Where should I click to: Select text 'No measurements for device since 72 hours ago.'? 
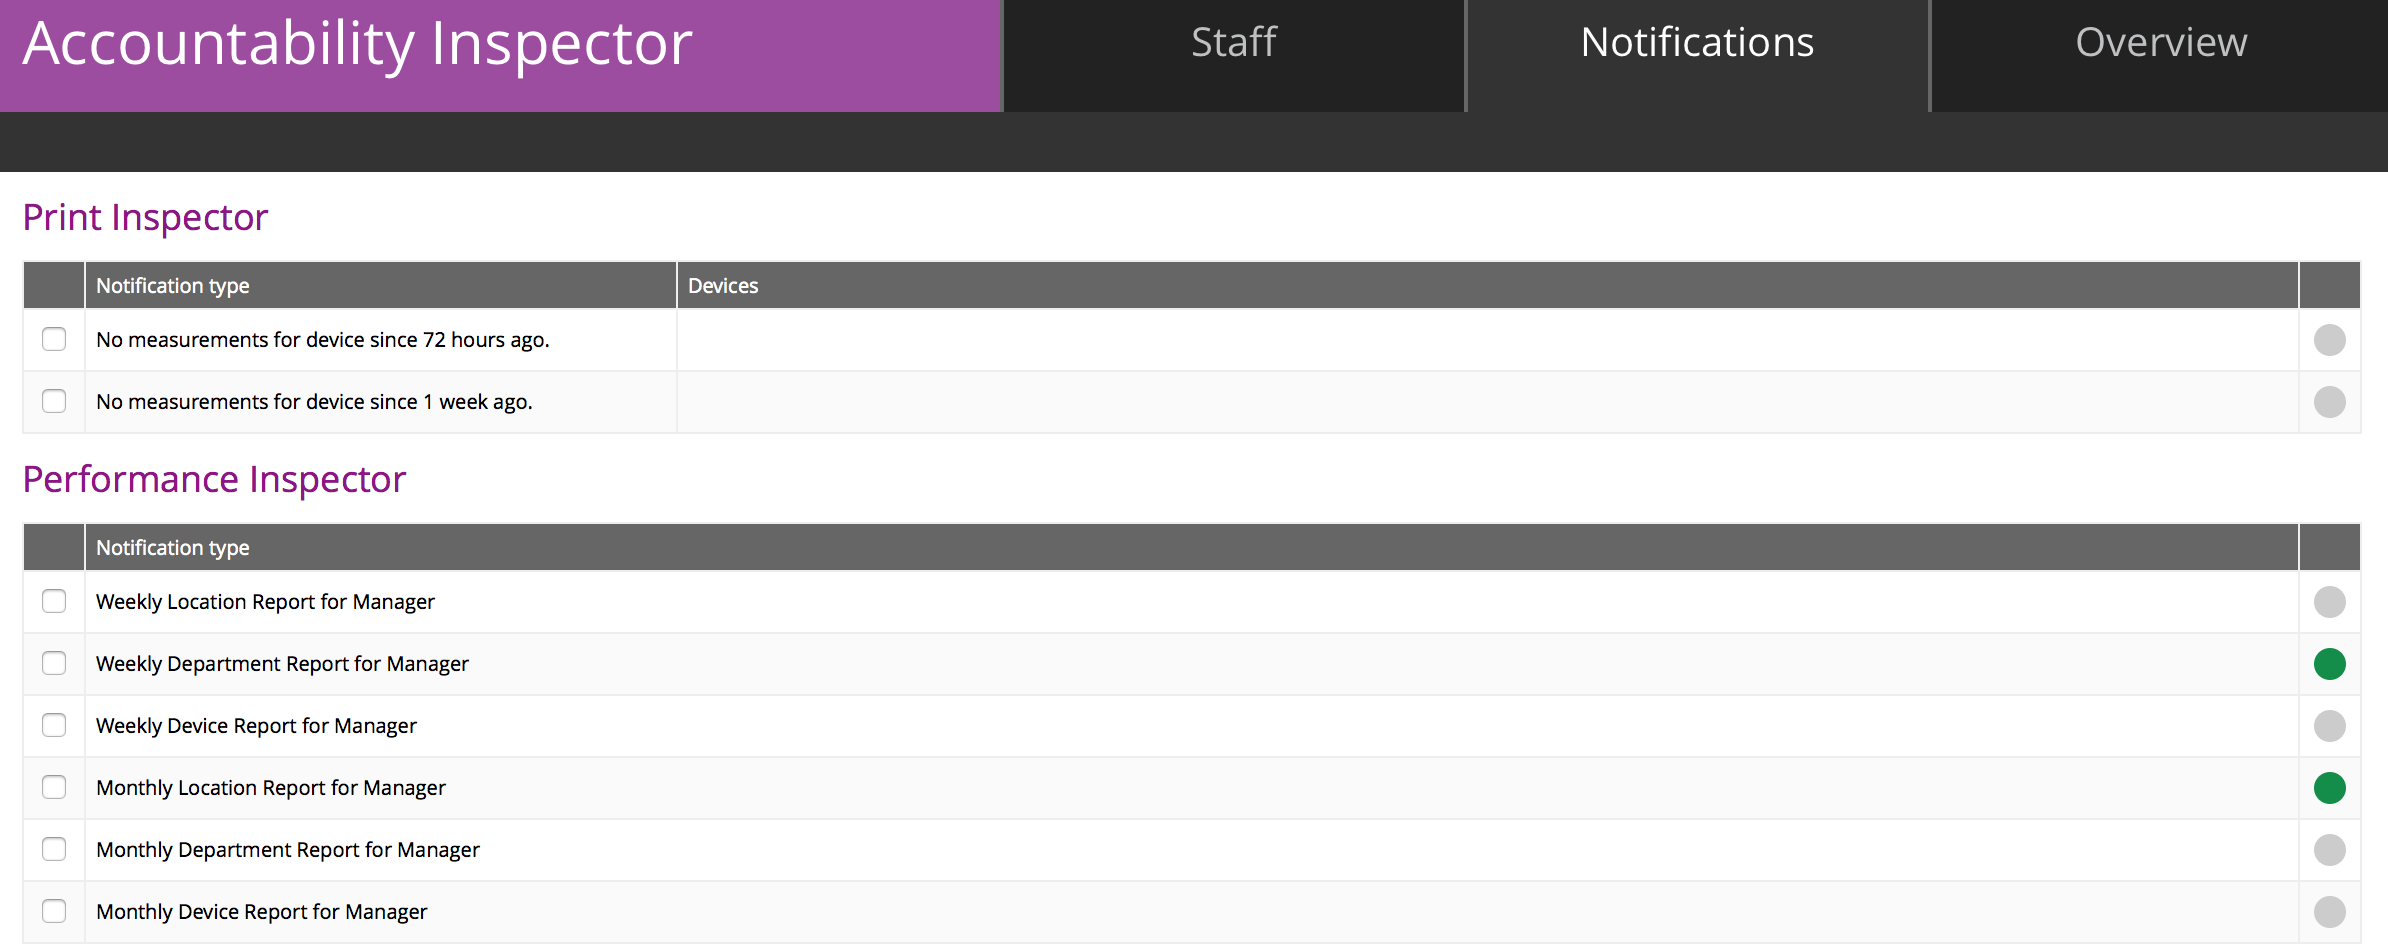(x=323, y=340)
